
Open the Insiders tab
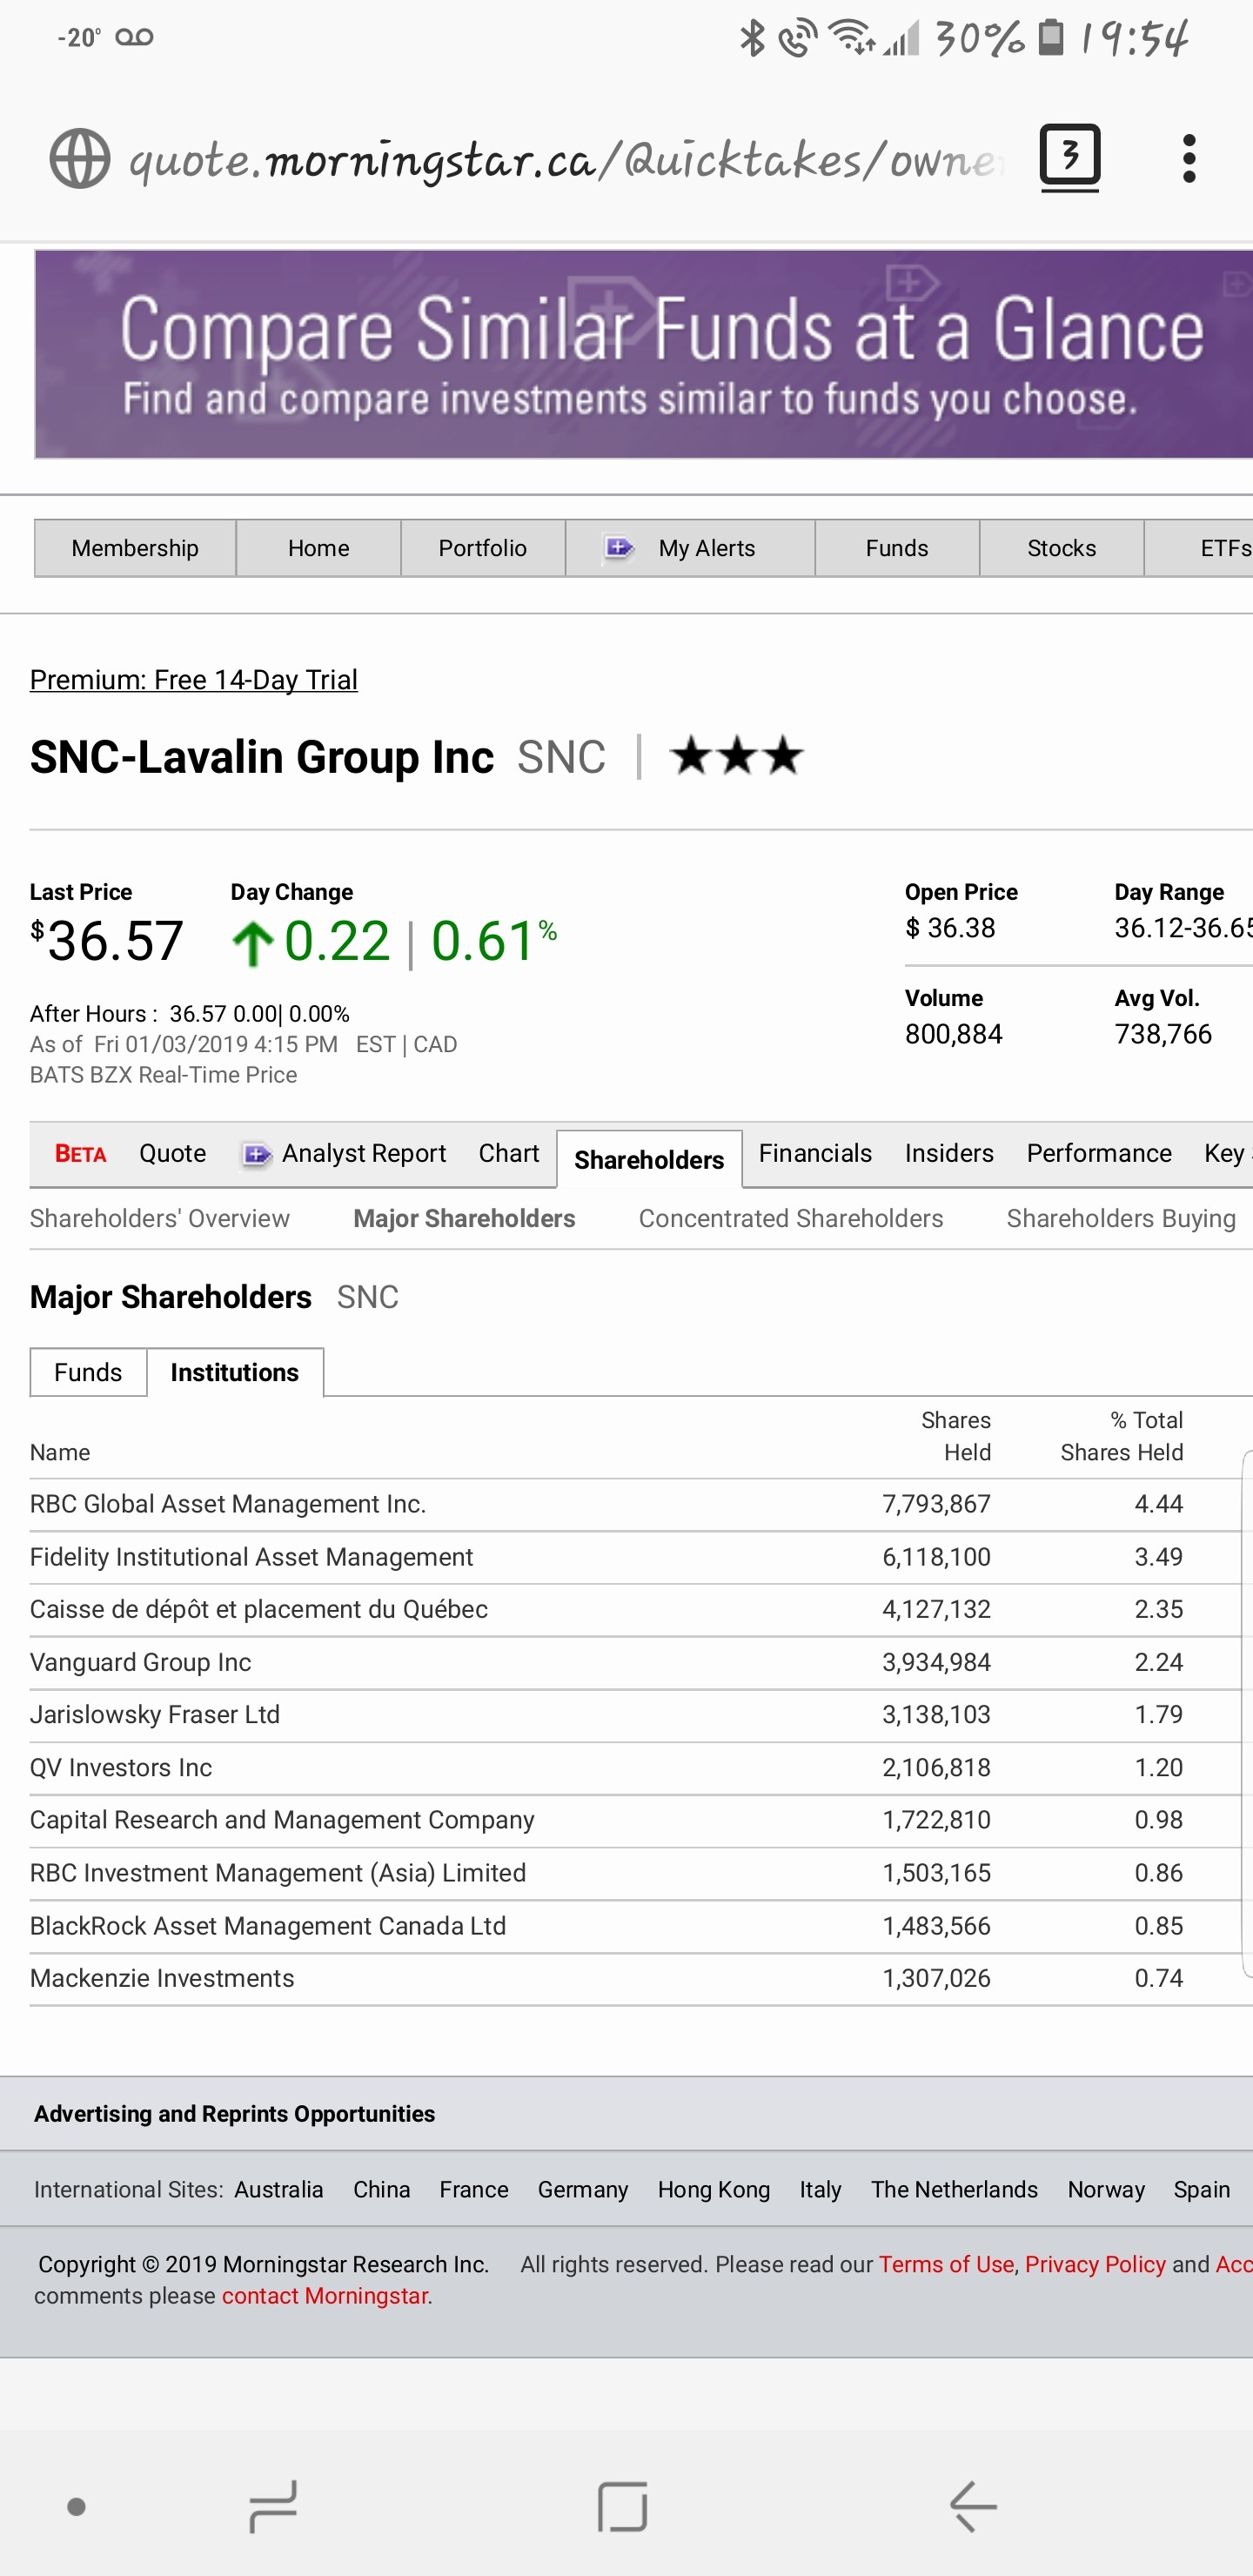(949, 1154)
